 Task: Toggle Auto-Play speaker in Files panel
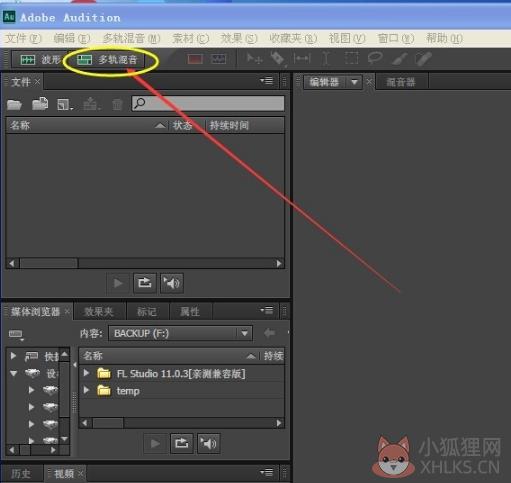pos(172,283)
